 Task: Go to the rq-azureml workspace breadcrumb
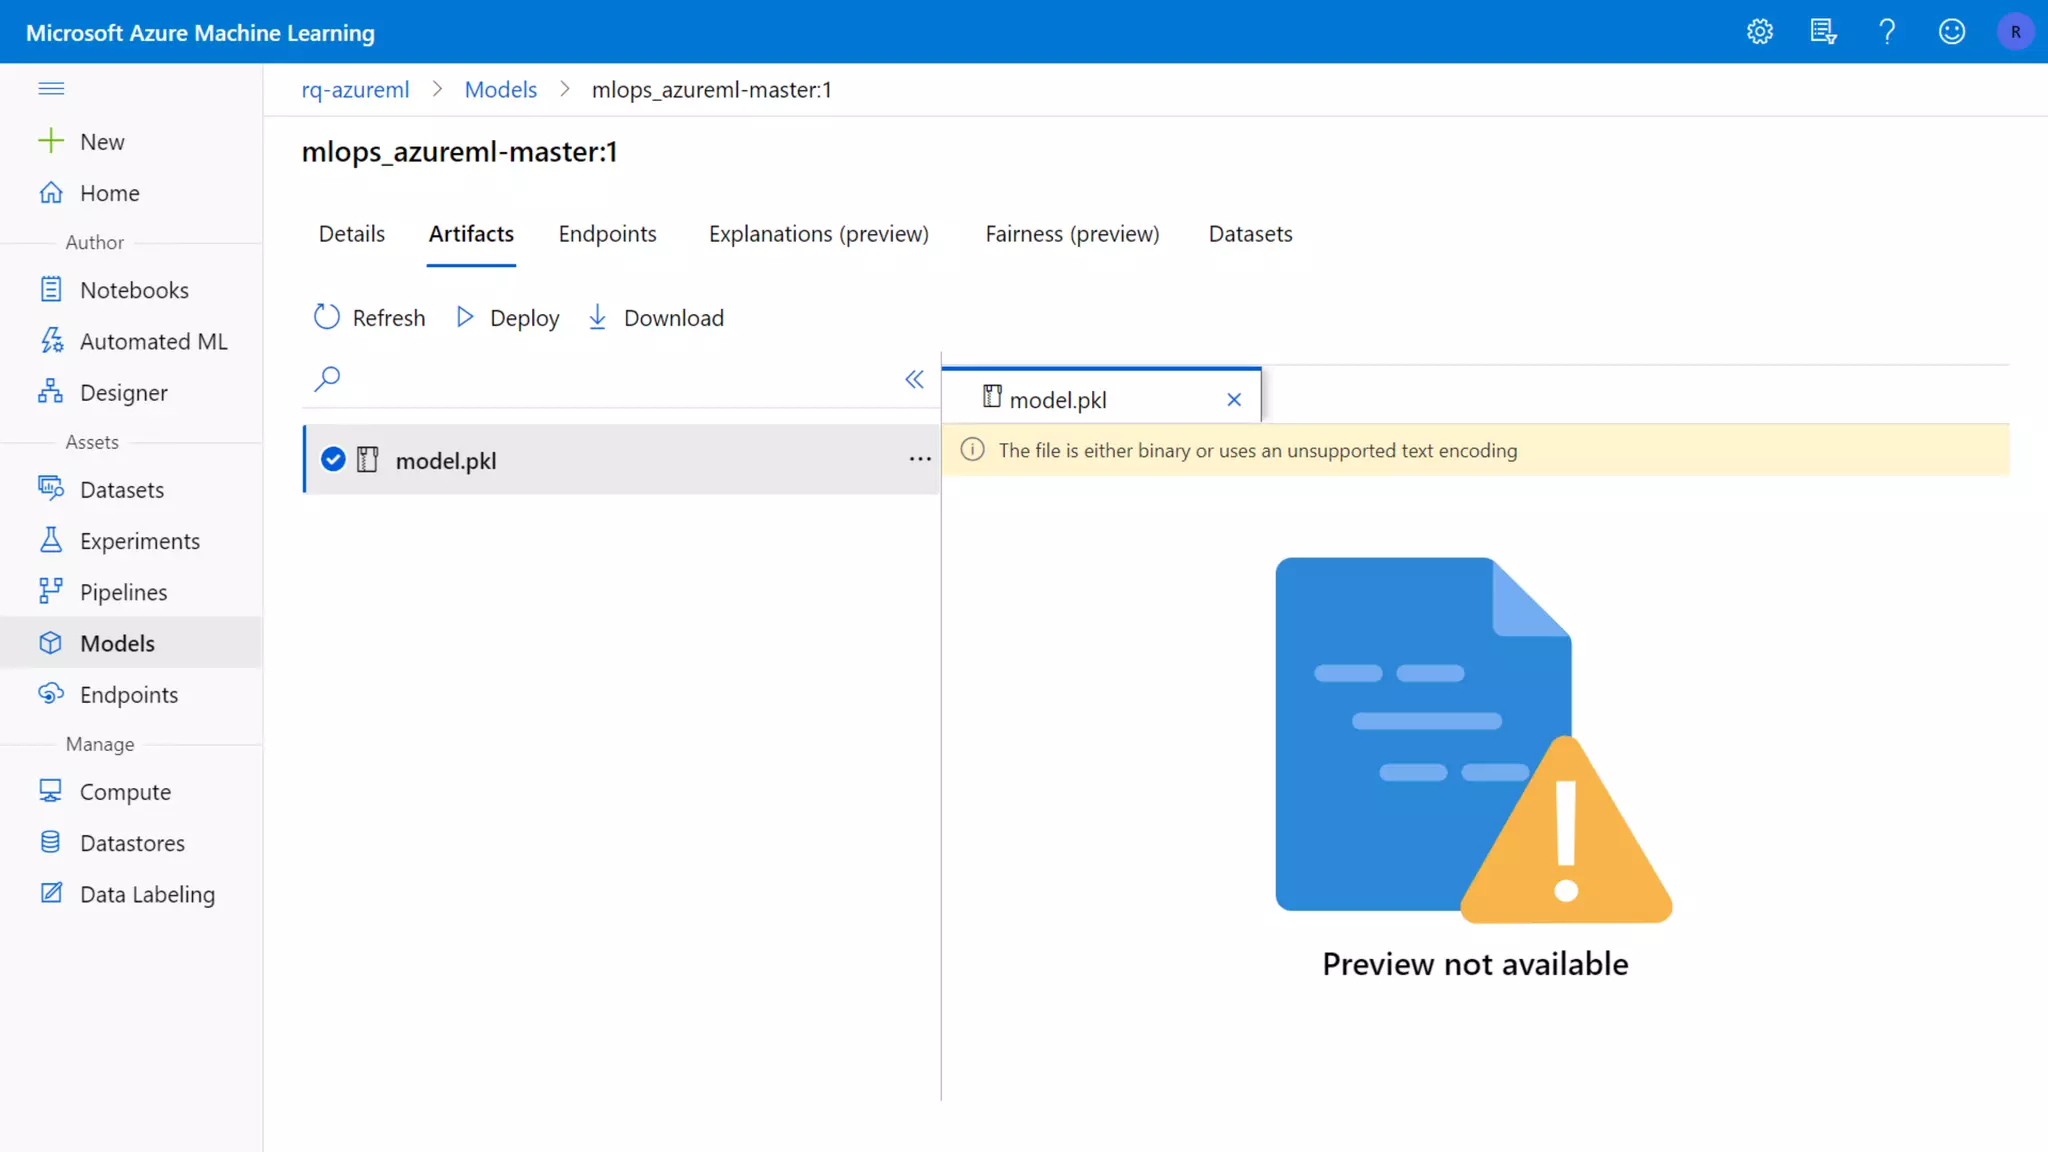point(355,90)
